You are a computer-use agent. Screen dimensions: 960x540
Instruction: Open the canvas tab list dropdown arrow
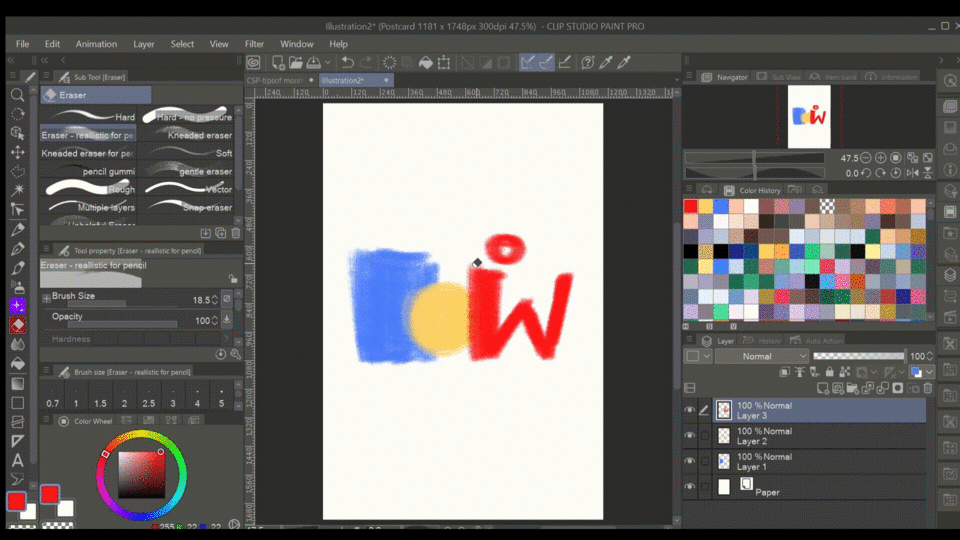pos(677,80)
